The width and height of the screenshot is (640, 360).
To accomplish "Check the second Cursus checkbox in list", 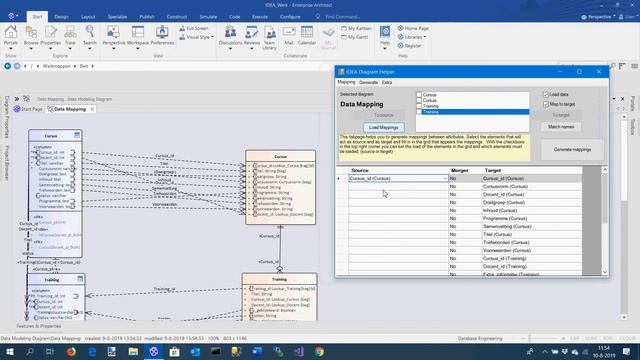I will click(419, 100).
